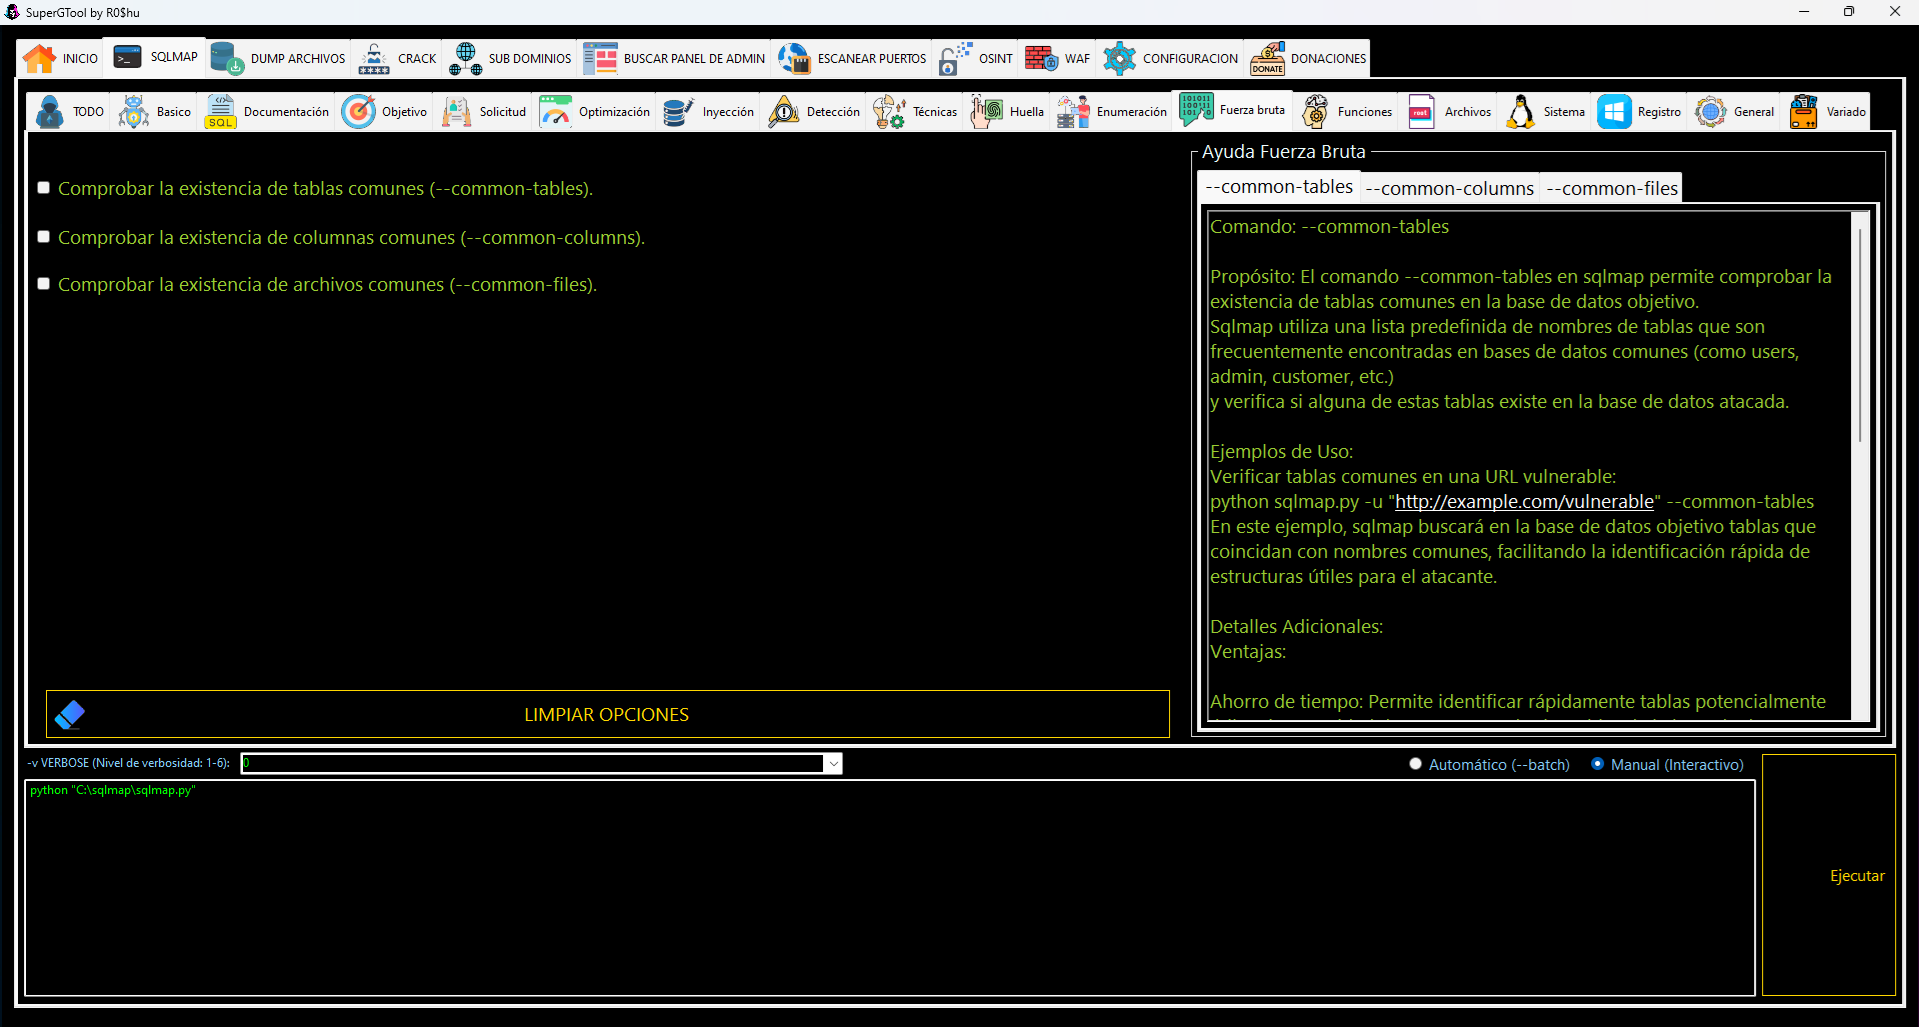Screen dimensions: 1919x1027
Task: Open the http://example.com/vulnerable link
Action: [x=1524, y=501]
